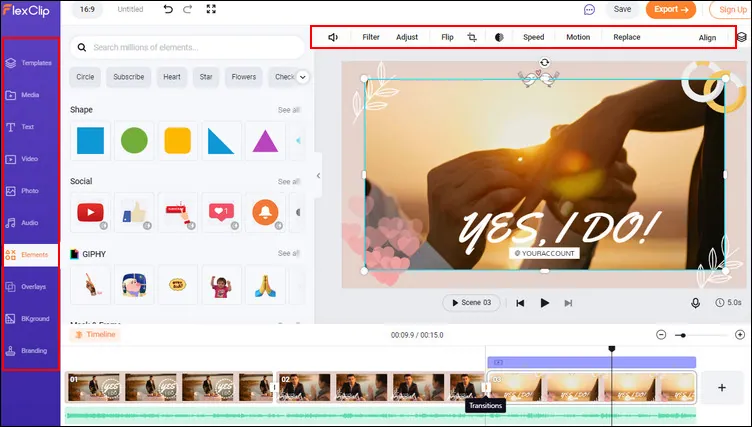752x427 pixels.
Task: Click Replace in the toolbar
Action: 626,37
